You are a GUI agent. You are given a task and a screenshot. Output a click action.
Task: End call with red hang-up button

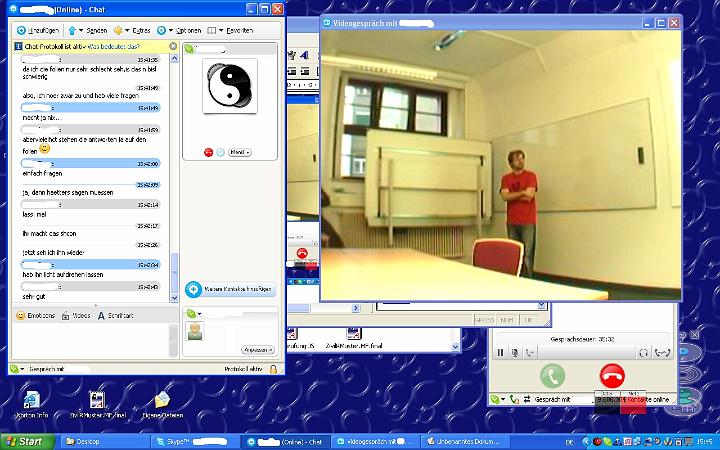613,376
